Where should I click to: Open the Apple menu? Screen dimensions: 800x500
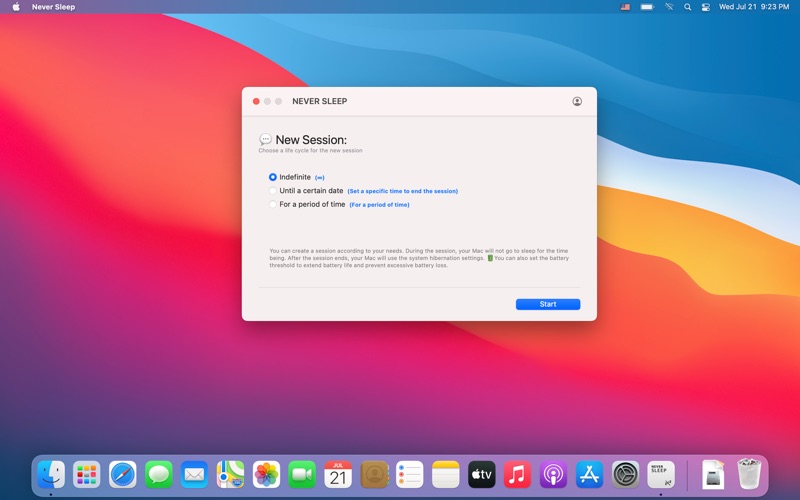[16, 7]
